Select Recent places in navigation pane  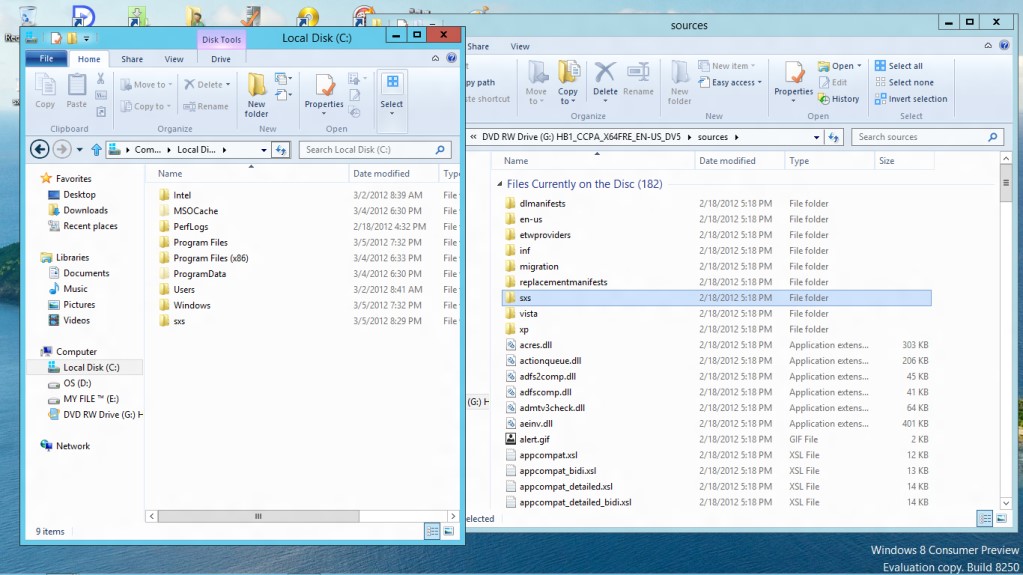point(90,226)
